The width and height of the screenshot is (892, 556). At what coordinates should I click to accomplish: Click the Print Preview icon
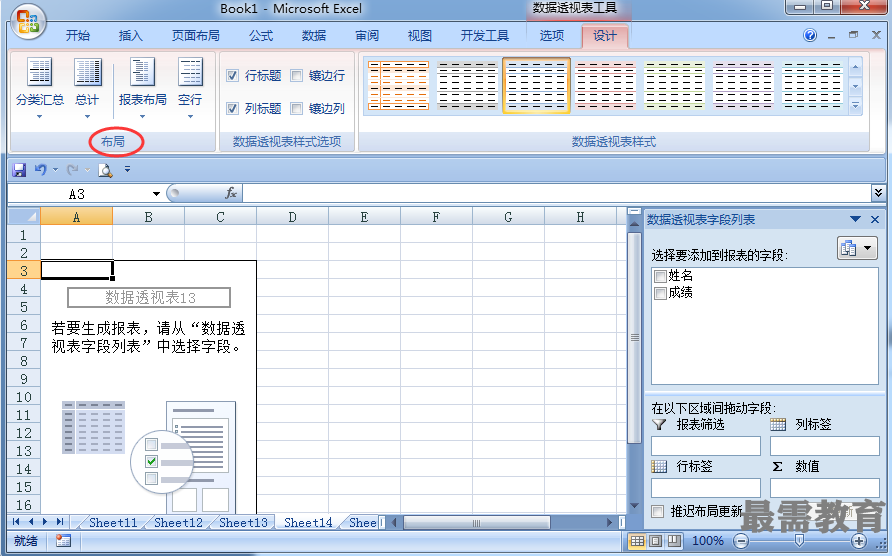point(105,170)
